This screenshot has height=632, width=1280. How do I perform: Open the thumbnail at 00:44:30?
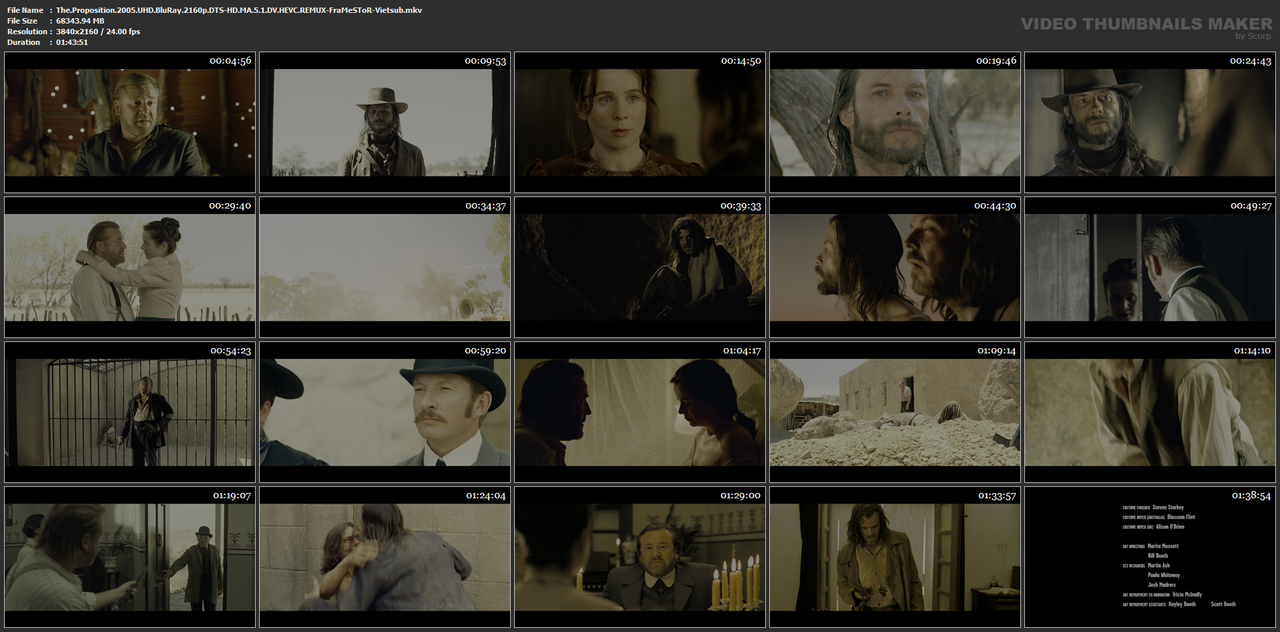(x=895, y=267)
